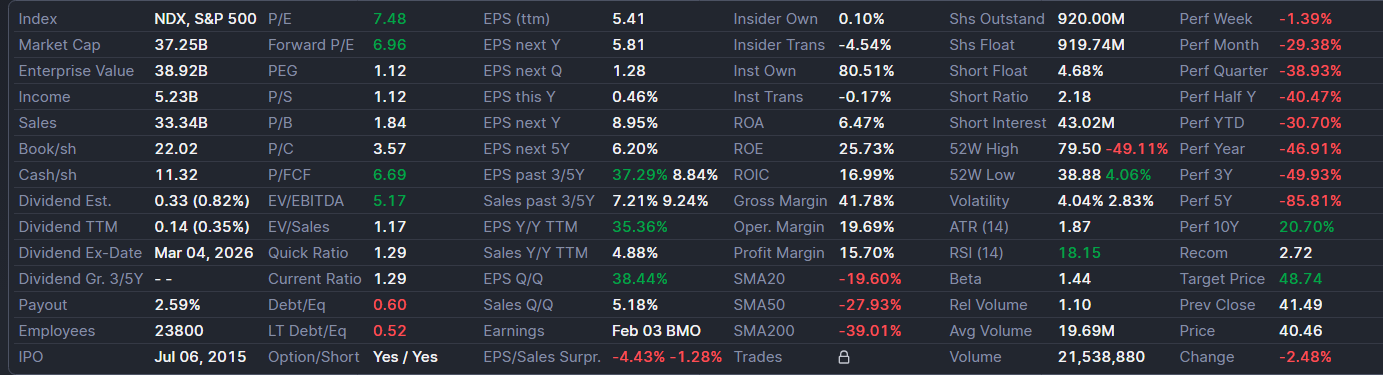Click the P/C value 3.57
This screenshot has width=1383, height=375.
[x=389, y=148]
